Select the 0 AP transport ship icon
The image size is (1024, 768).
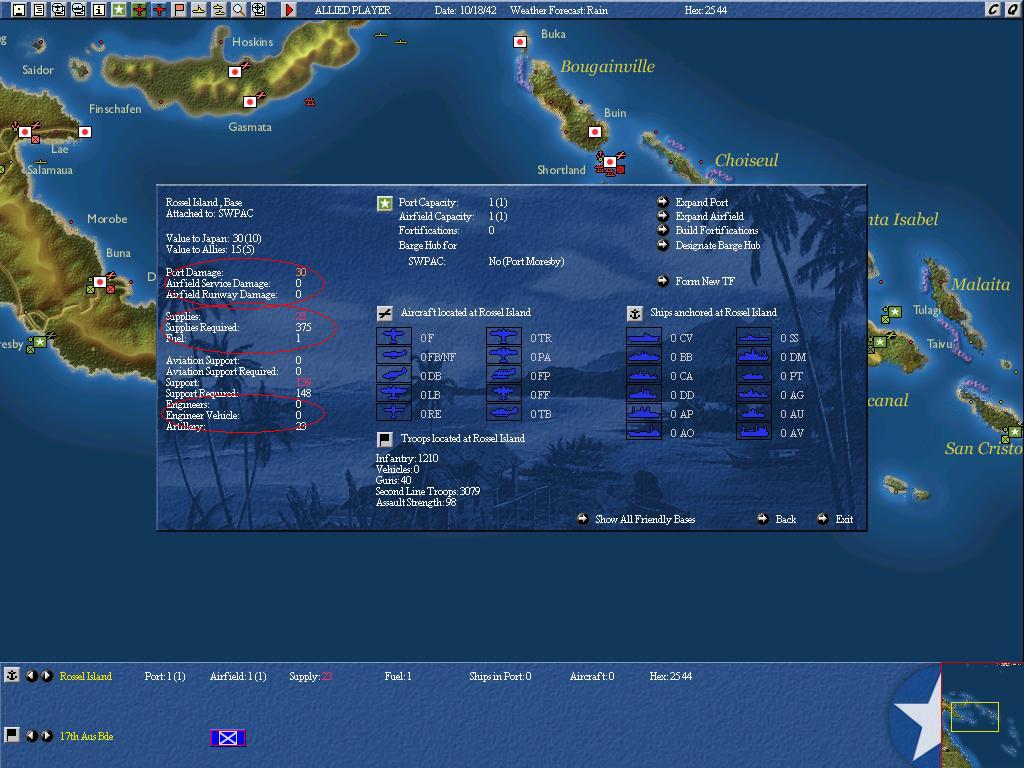tap(644, 413)
